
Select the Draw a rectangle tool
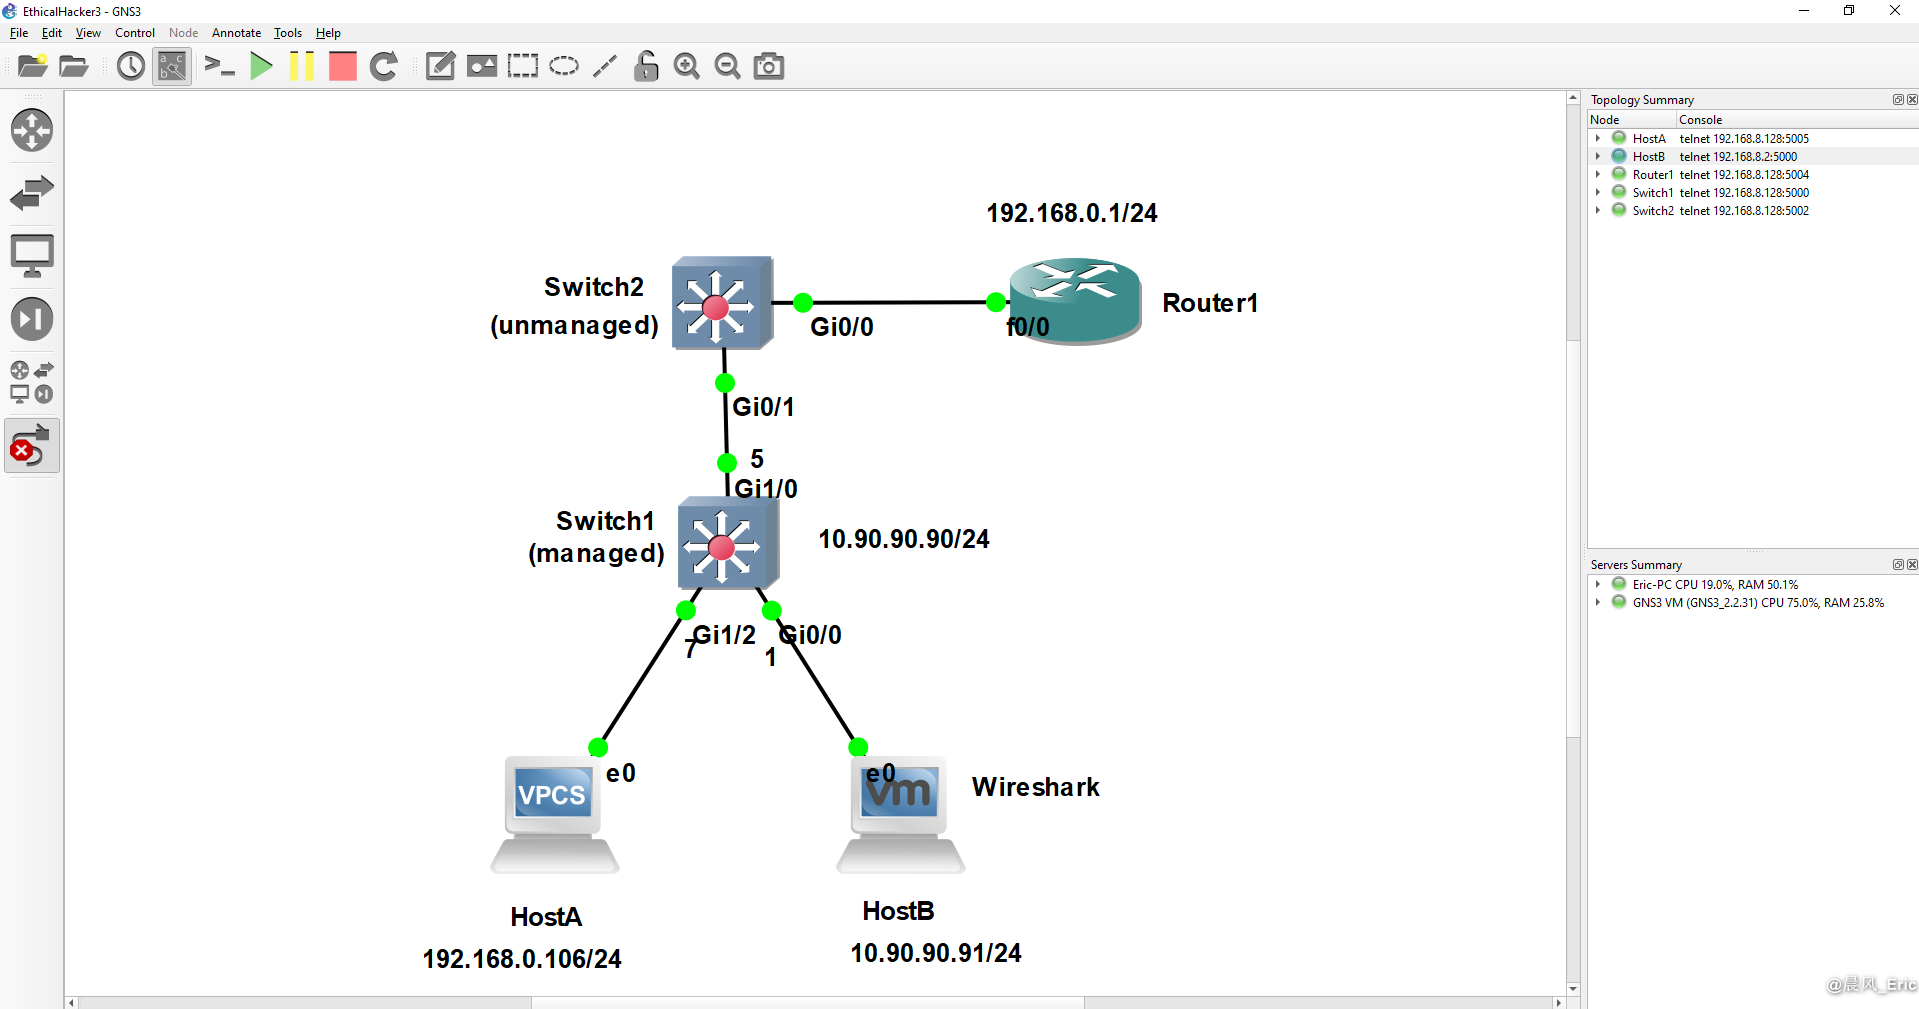coord(523,66)
